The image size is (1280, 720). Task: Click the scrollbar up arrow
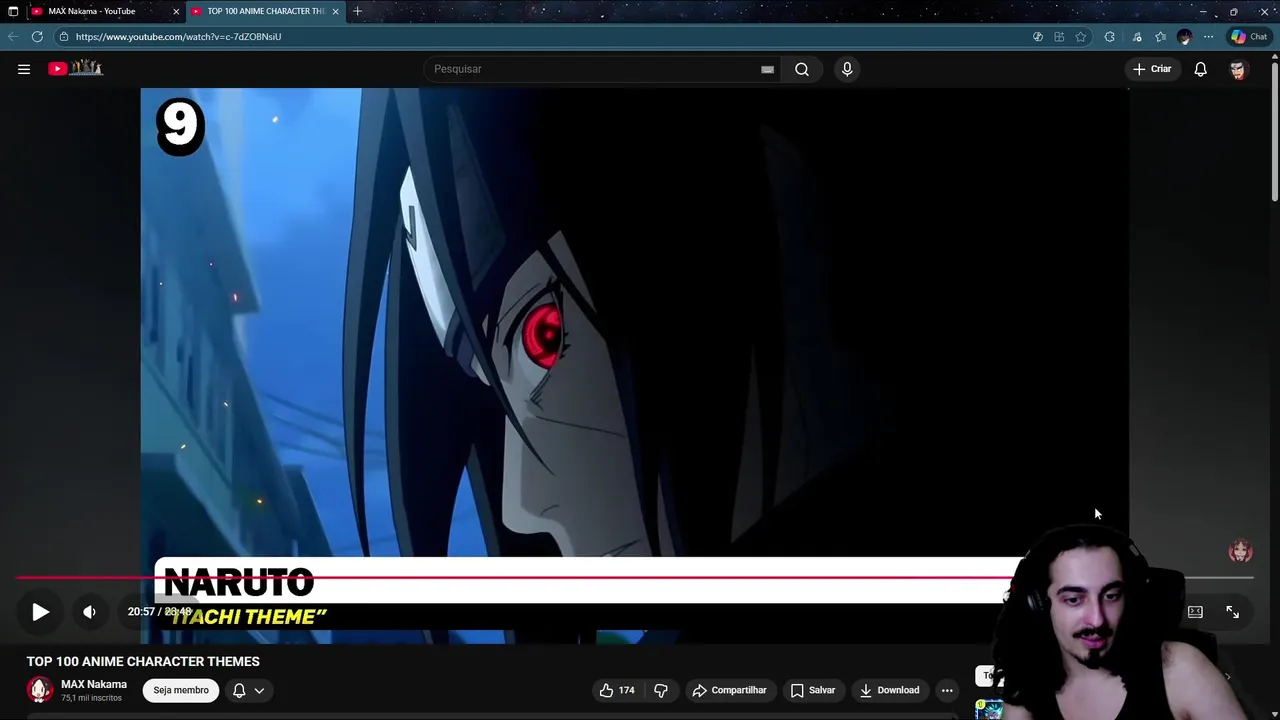pos(1274,57)
